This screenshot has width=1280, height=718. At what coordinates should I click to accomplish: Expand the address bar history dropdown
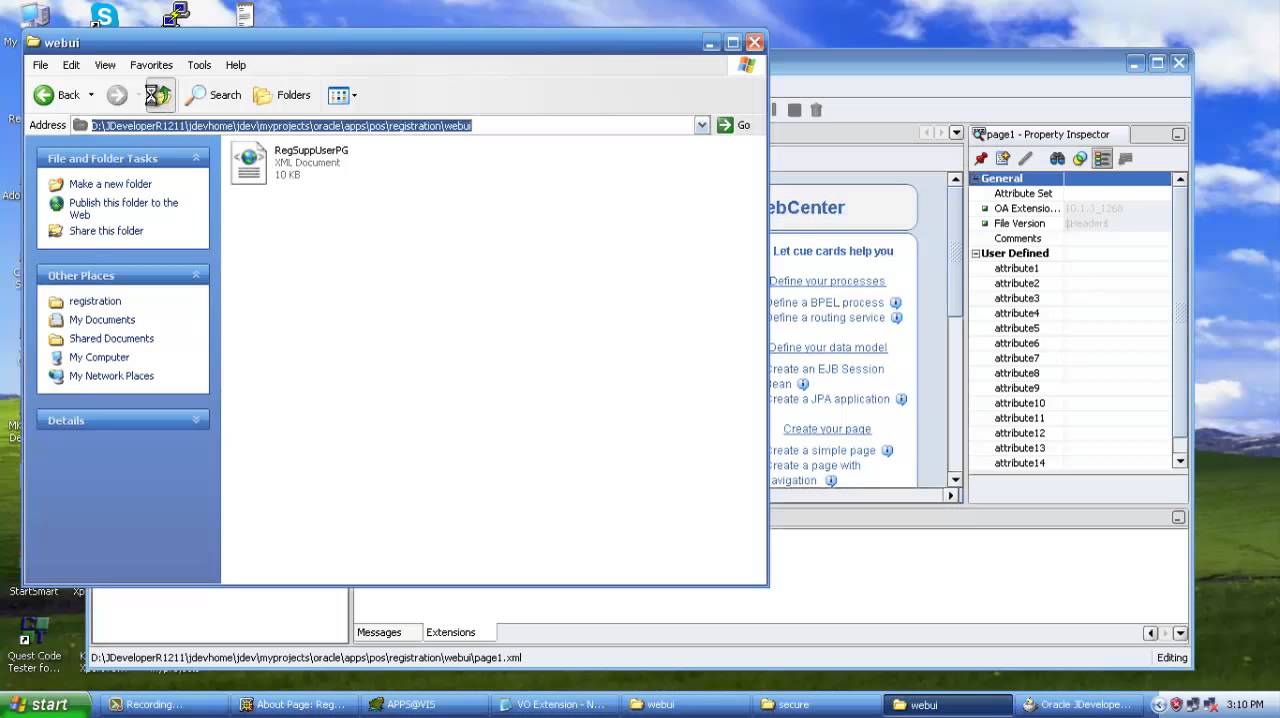tap(702, 125)
